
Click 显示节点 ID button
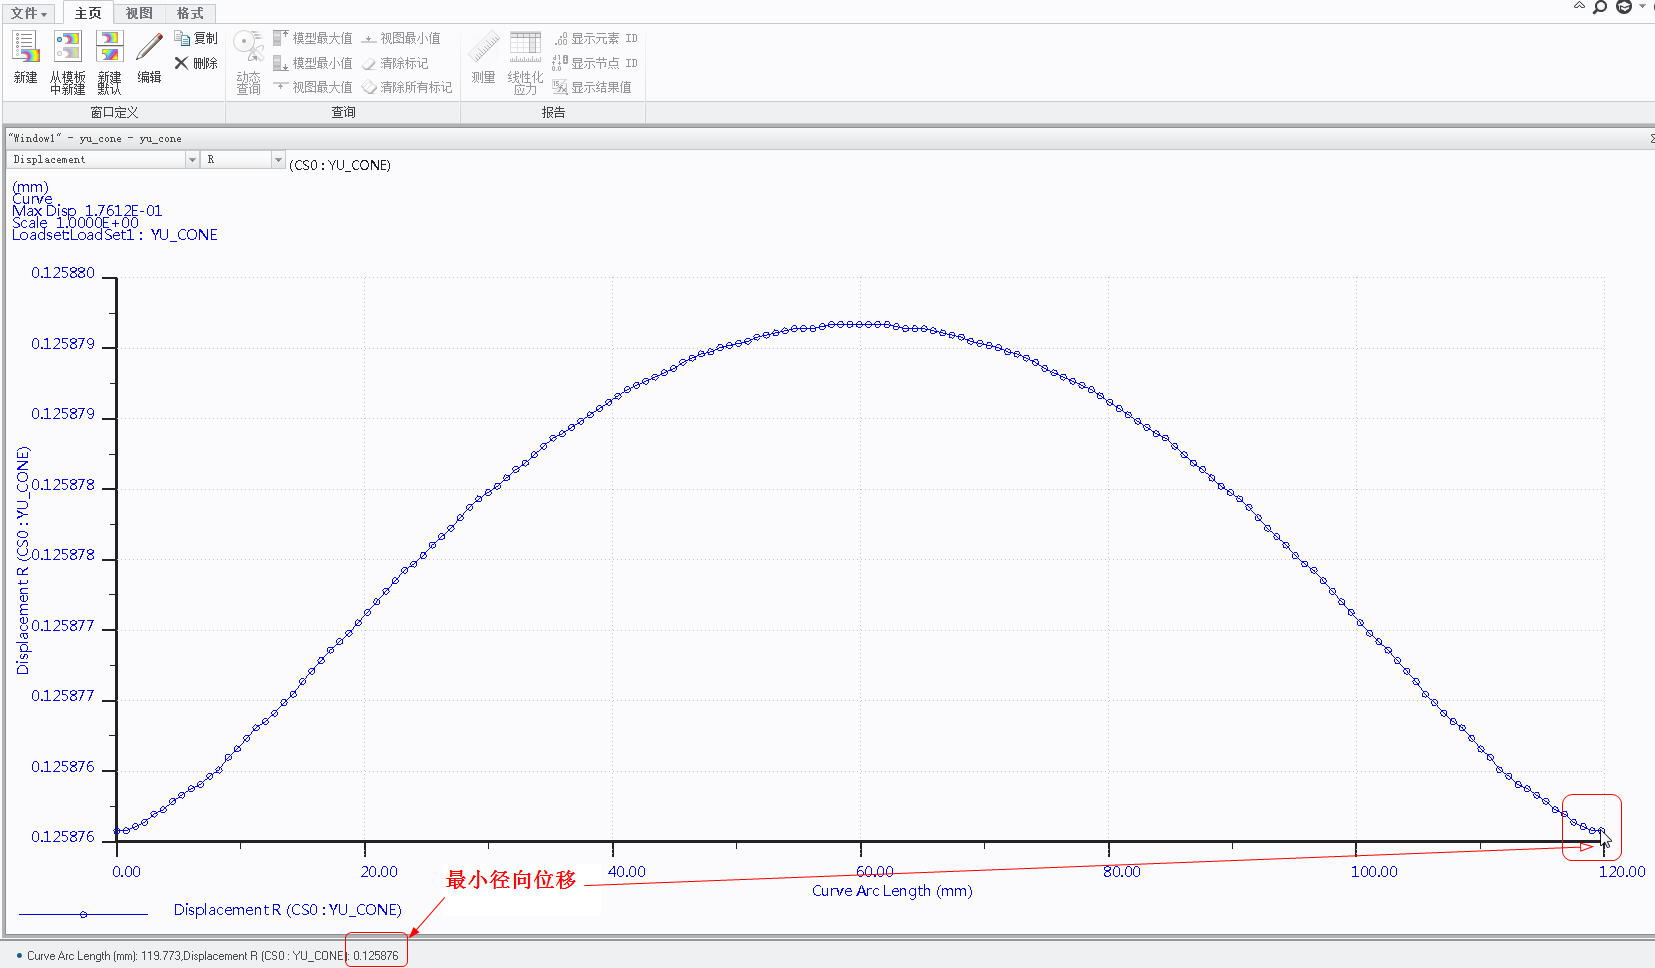[595, 63]
